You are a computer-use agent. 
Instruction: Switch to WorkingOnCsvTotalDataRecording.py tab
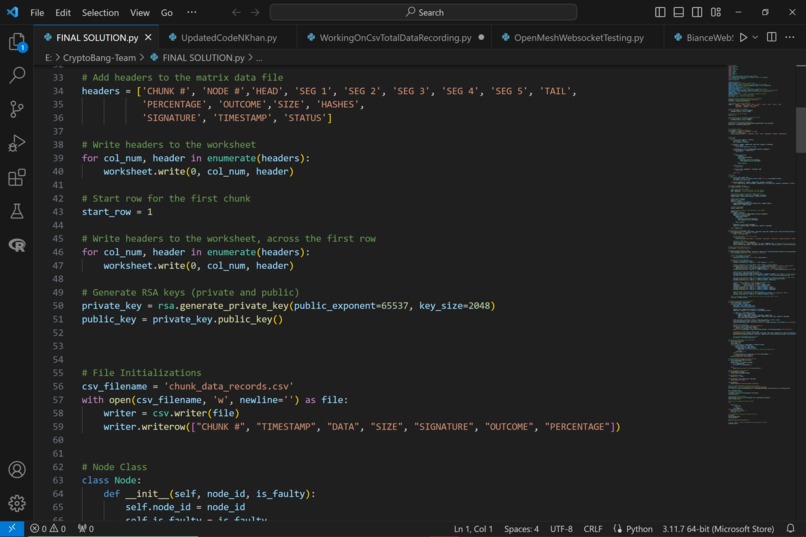coord(395,38)
